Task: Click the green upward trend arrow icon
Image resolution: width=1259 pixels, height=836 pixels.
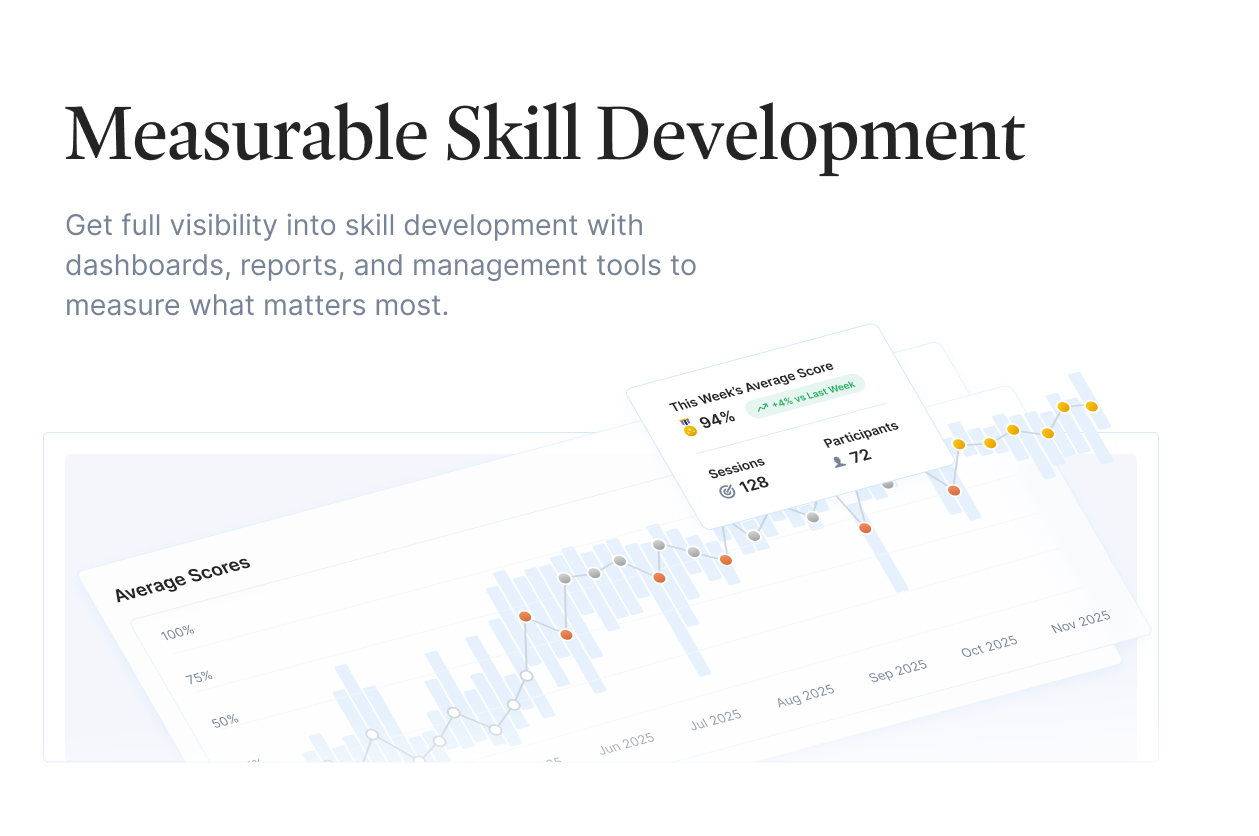Action: pyautogui.click(x=762, y=407)
